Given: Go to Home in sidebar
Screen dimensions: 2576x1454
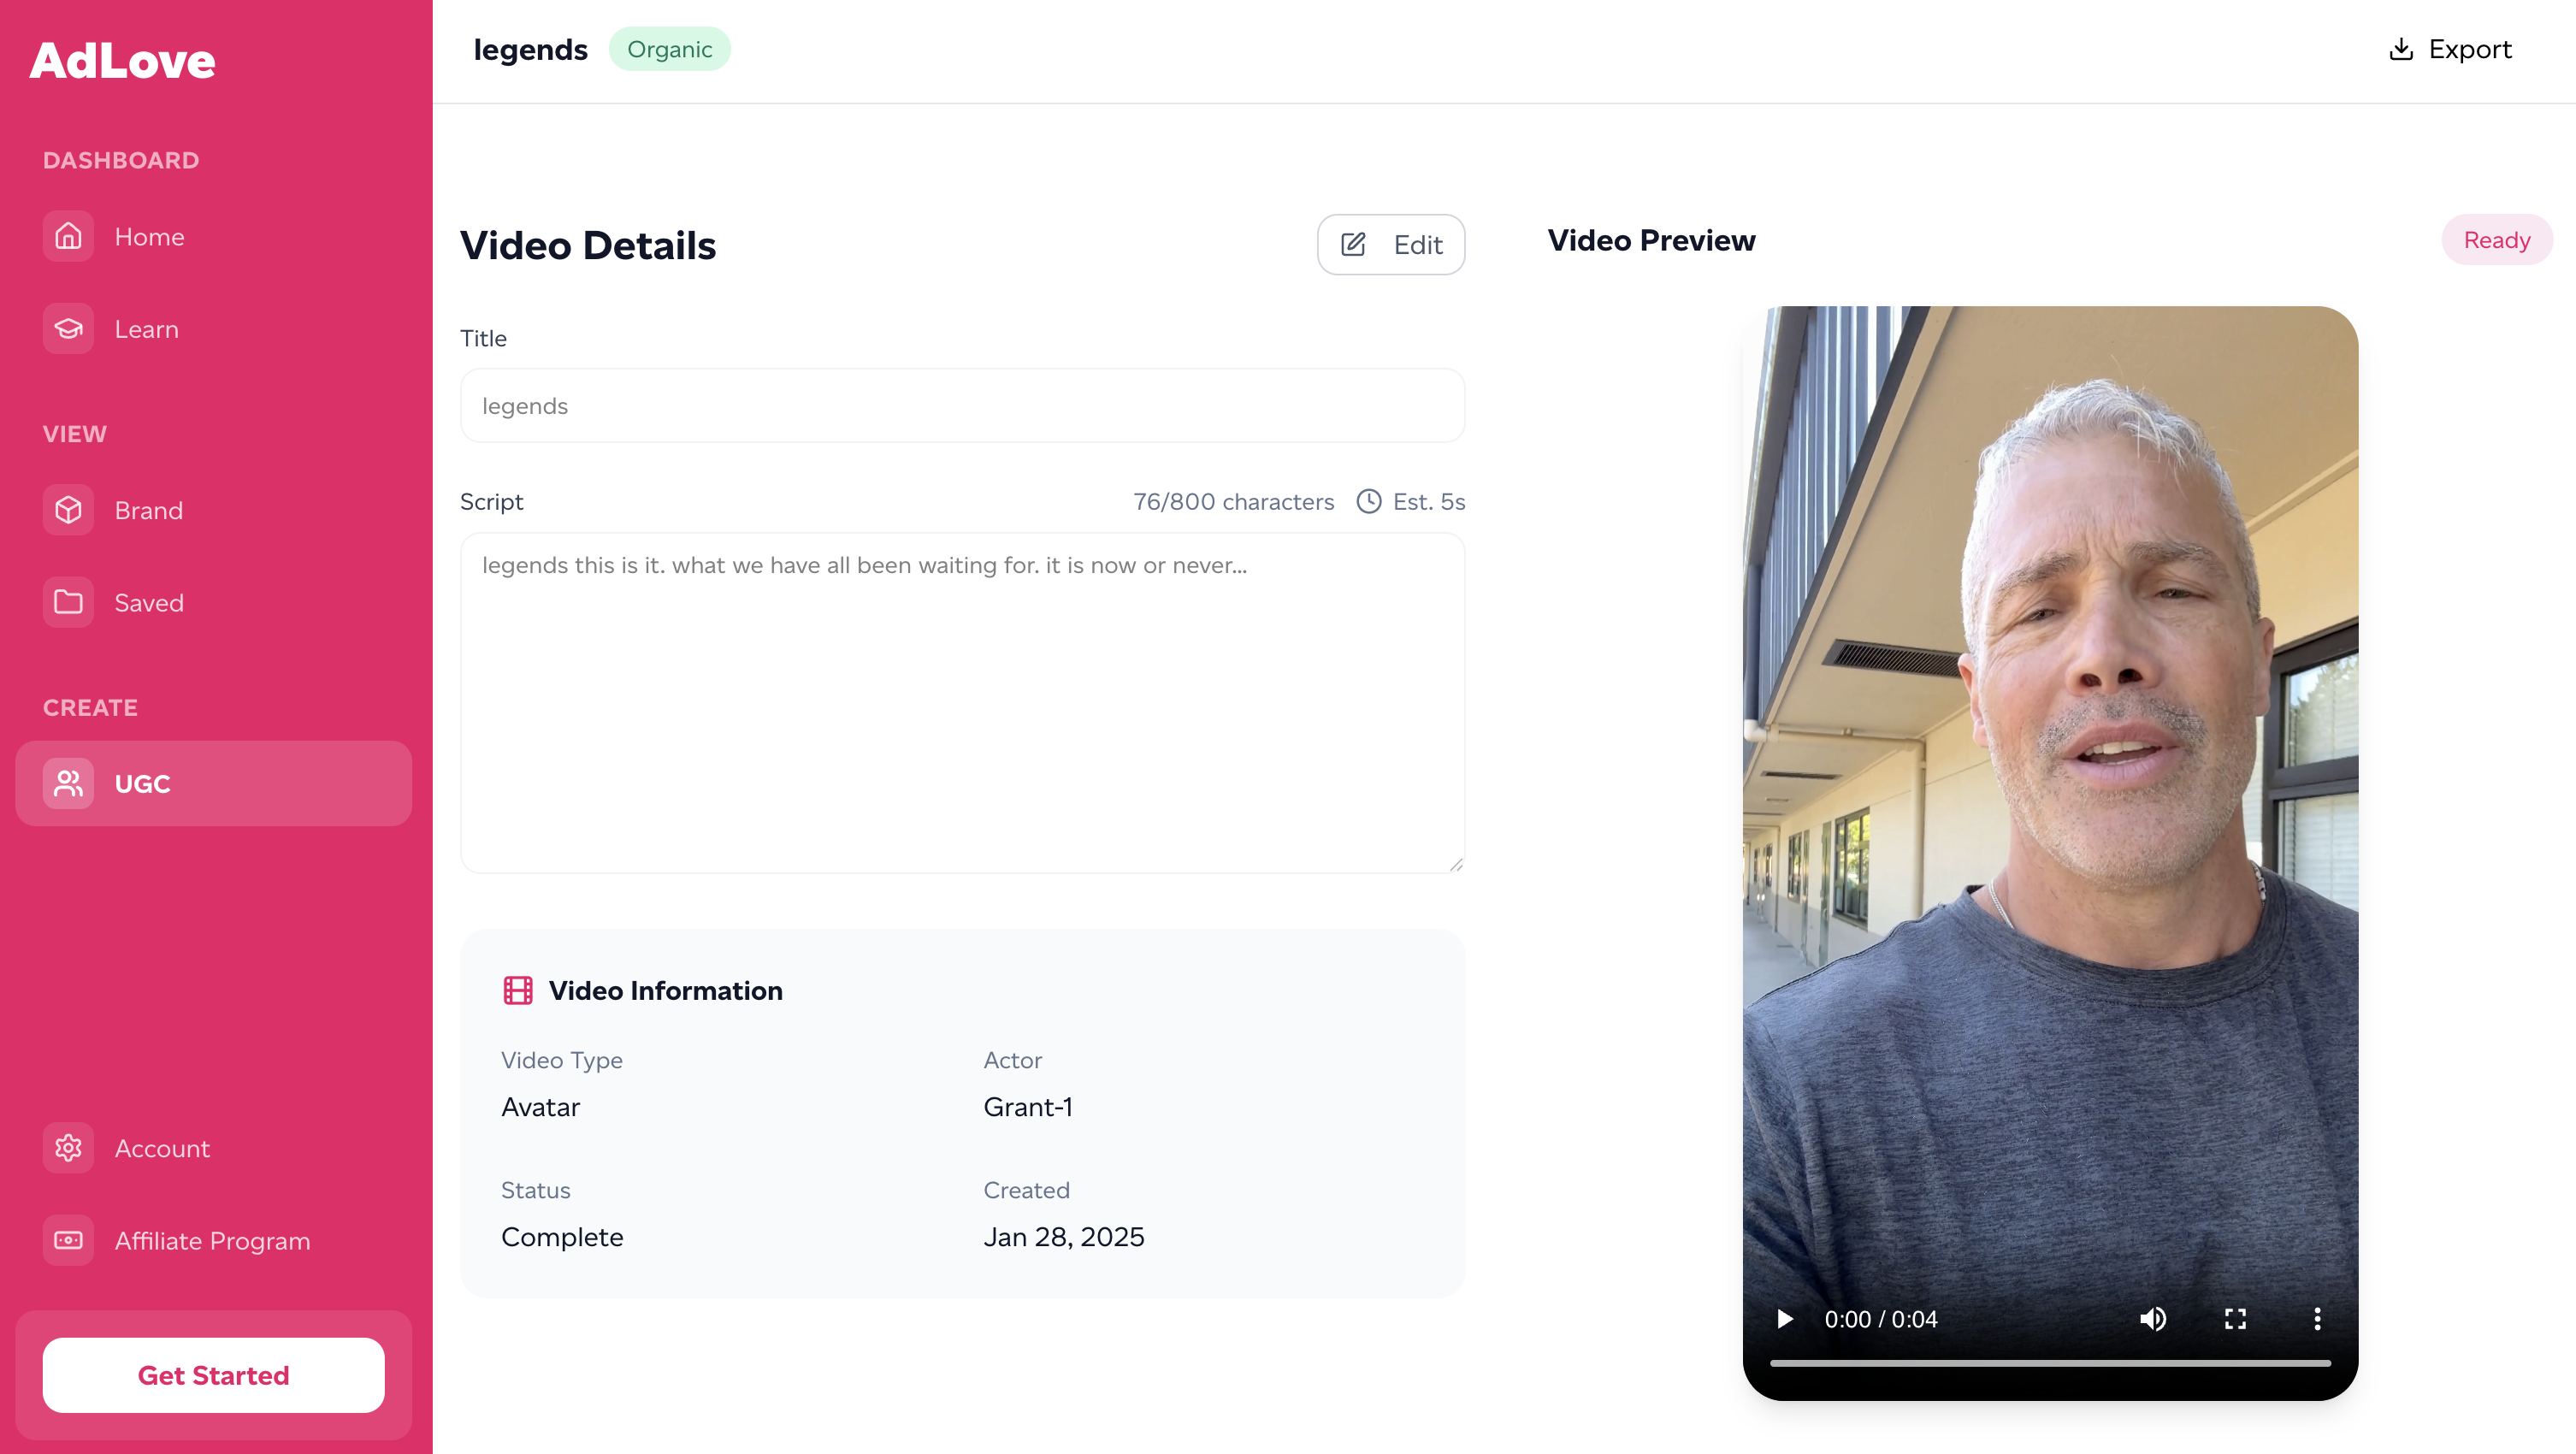Looking at the screenshot, I should click(x=213, y=236).
